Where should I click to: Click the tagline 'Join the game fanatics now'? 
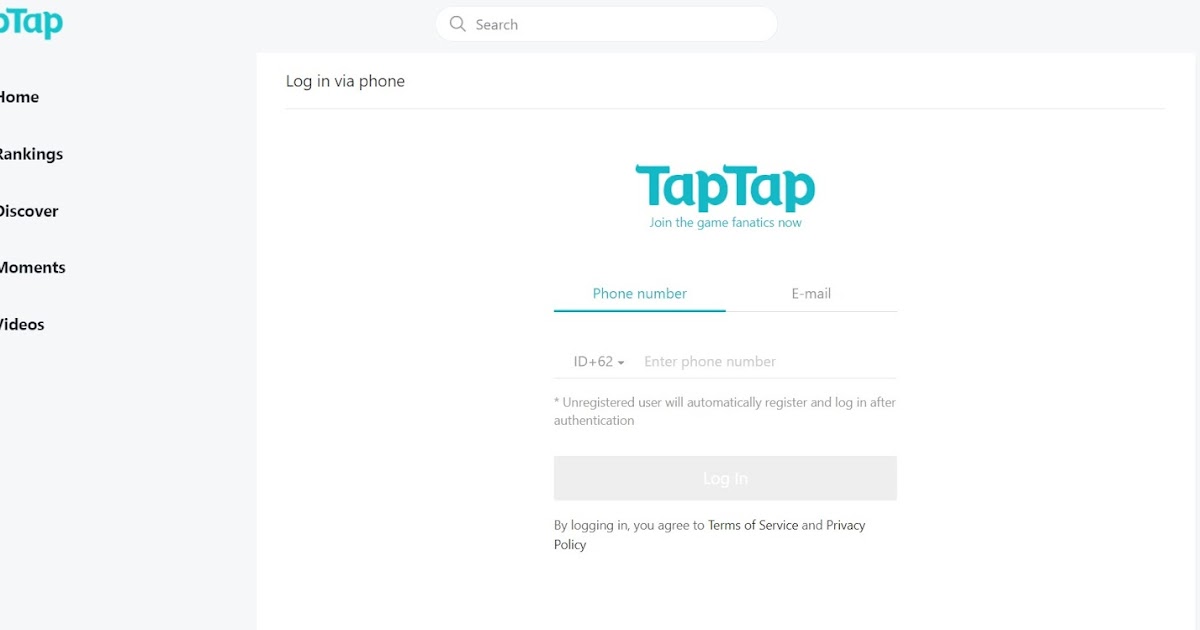[725, 222]
